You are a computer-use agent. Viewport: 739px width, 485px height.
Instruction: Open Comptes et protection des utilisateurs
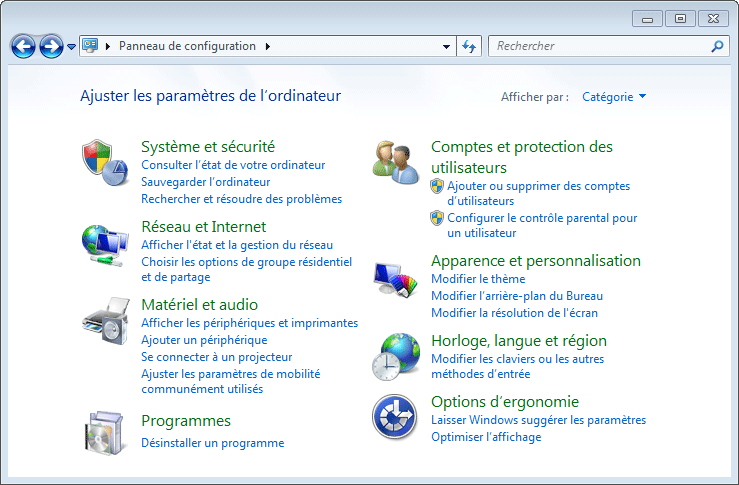pos(522,157)
